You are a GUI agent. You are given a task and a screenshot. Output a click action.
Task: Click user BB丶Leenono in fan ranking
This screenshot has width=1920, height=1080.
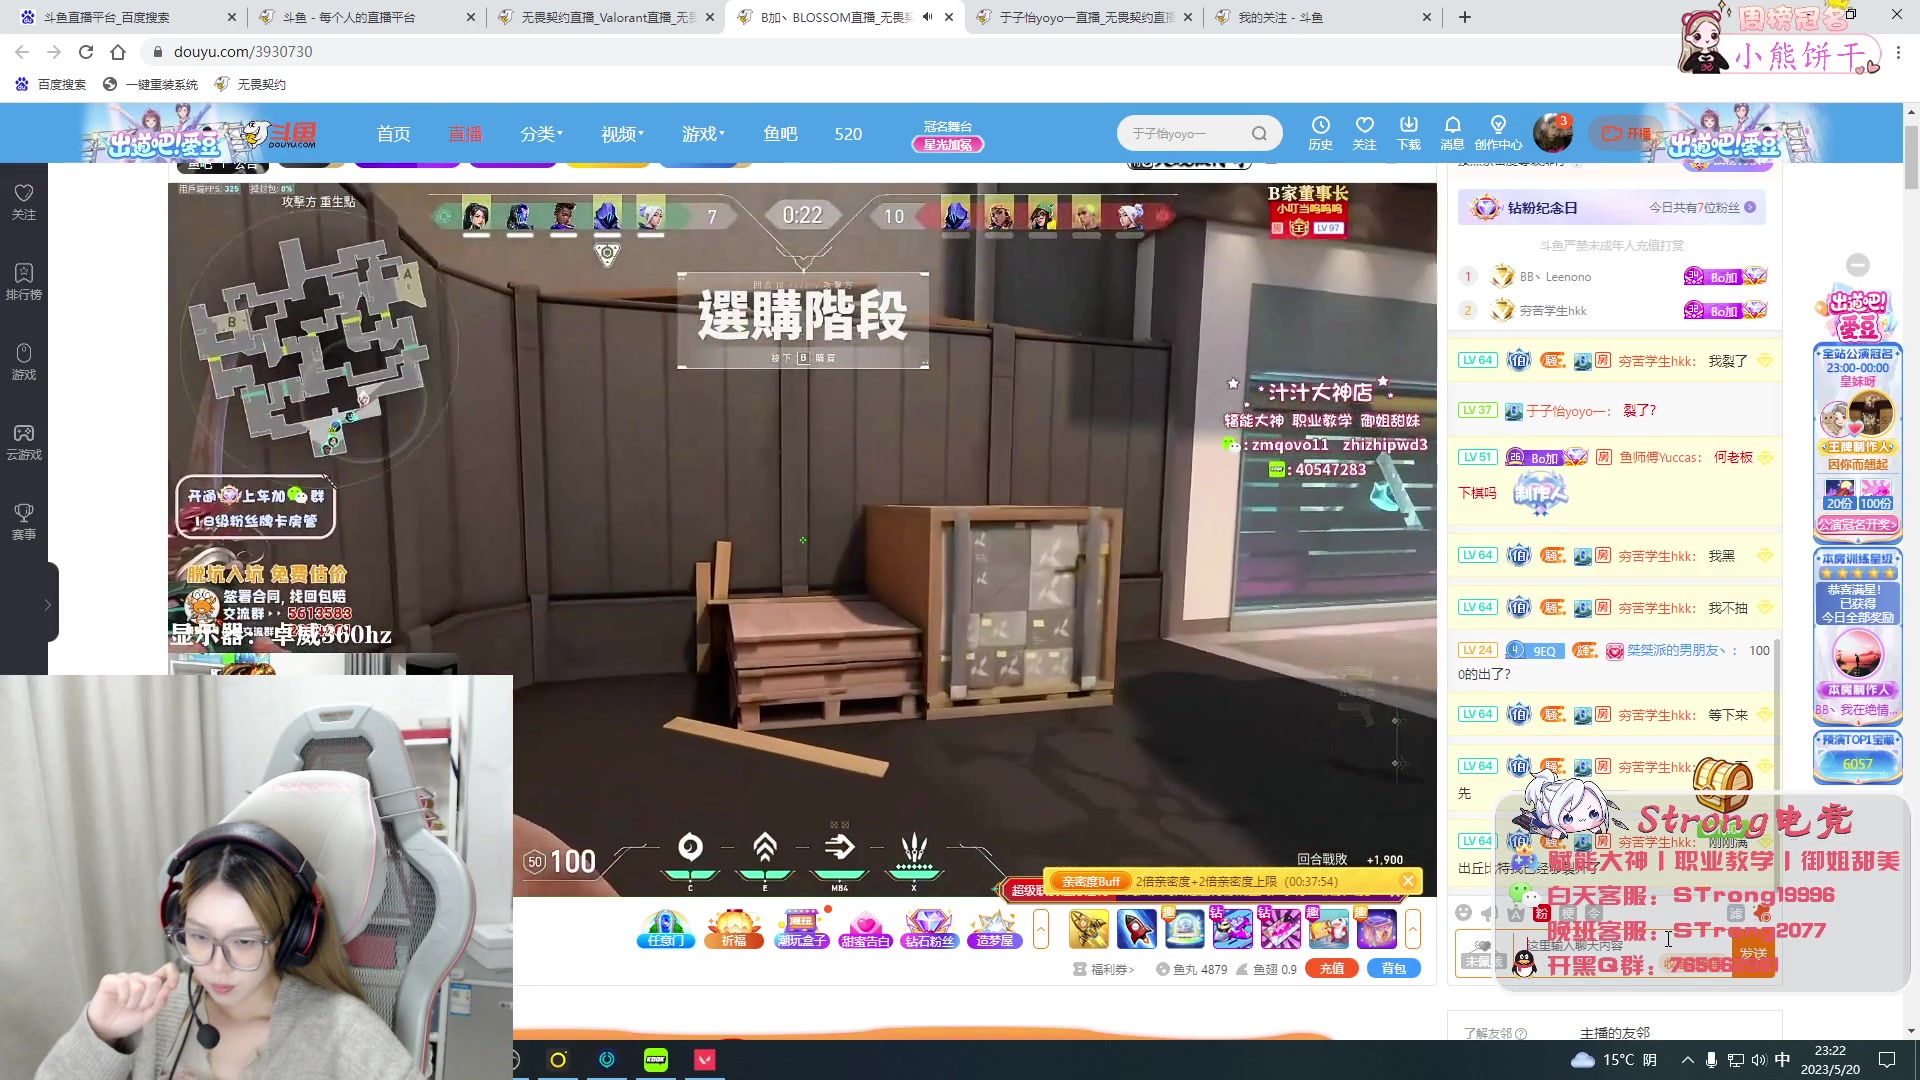click(1555, 277)
